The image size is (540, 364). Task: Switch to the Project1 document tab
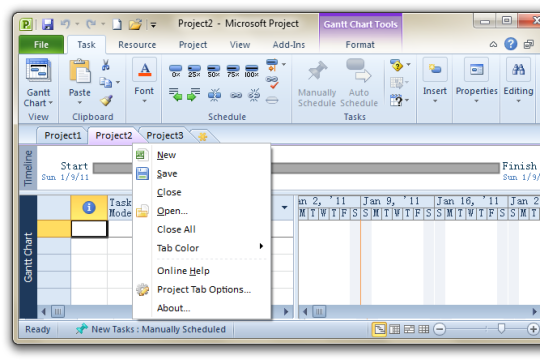click(x=63, y=136)
